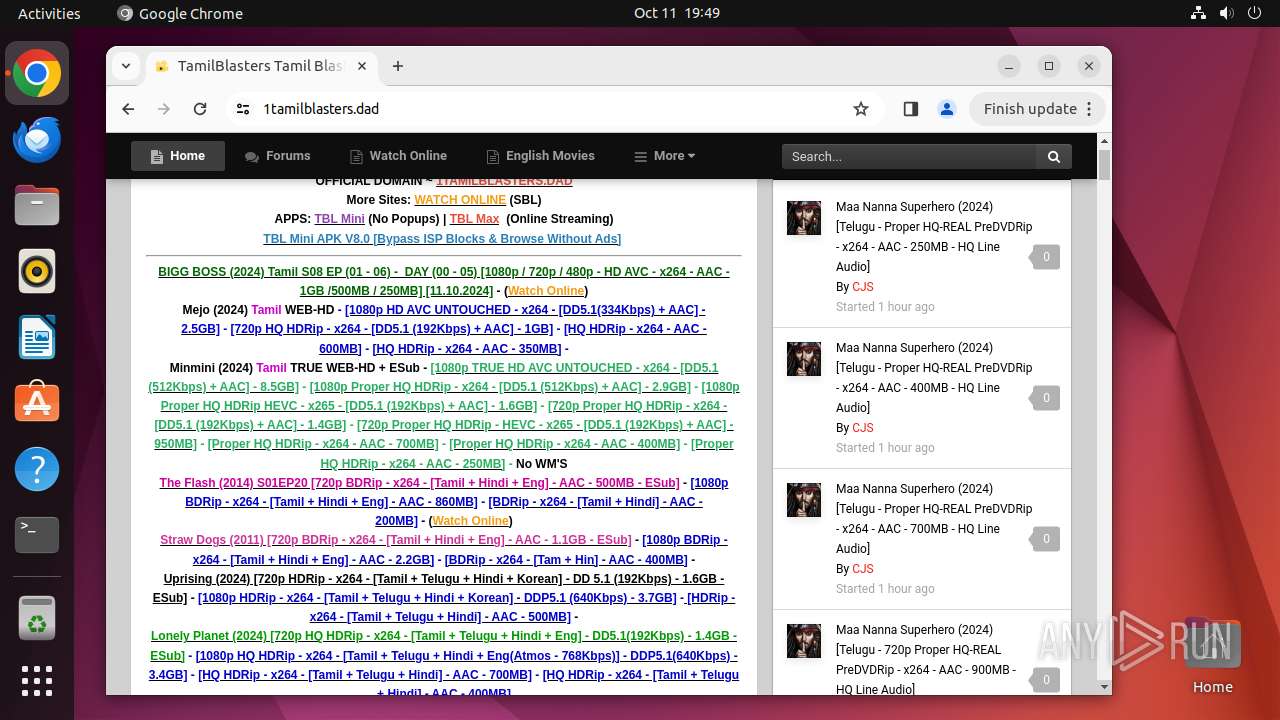
Task: Click the site Search input field
Action: pyautogui.click(x=909, y=156)
